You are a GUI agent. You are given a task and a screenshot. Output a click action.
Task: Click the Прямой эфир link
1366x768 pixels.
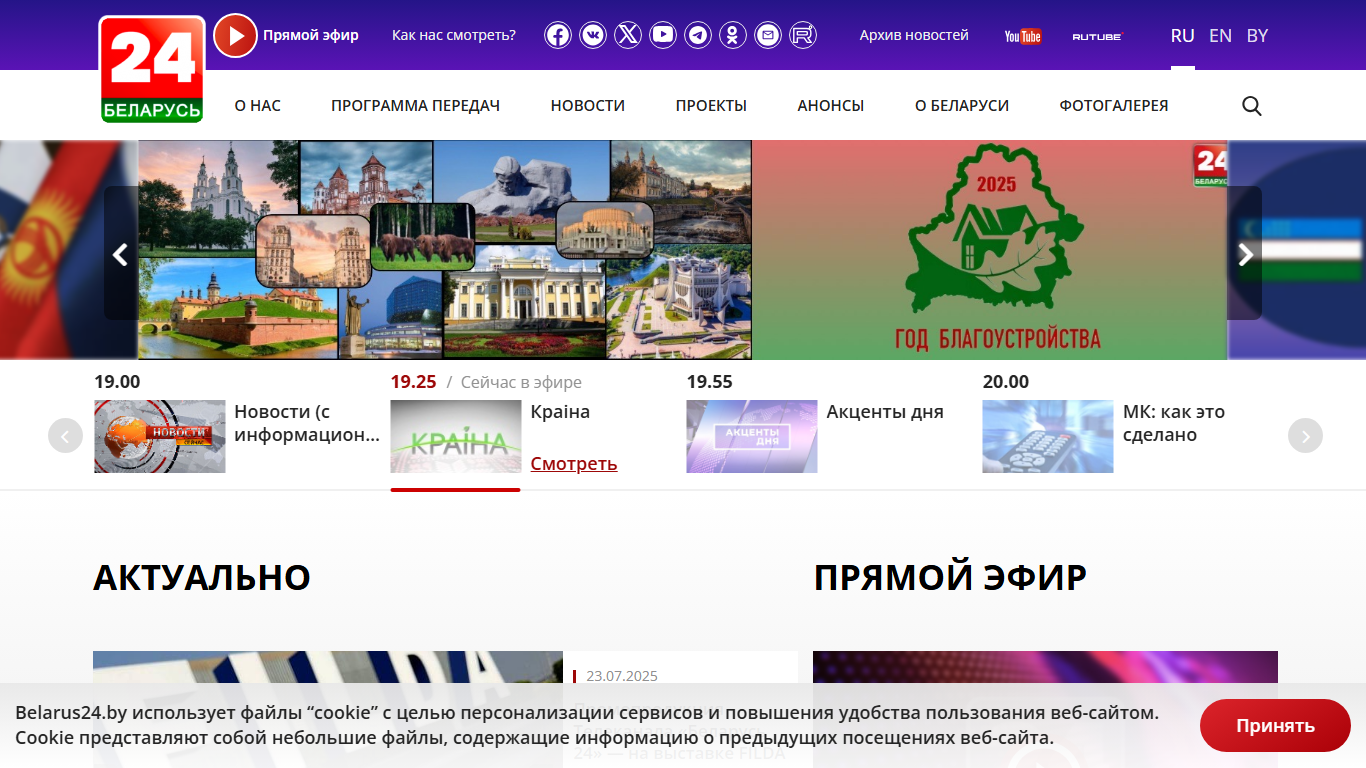click(311, 35)
